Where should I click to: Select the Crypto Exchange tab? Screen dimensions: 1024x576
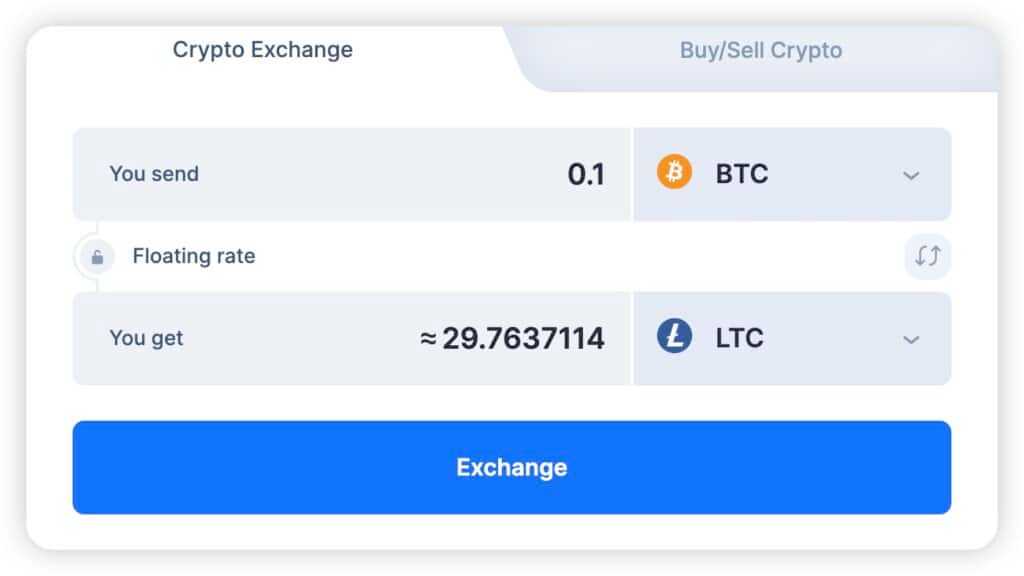(x=262, y=50)
